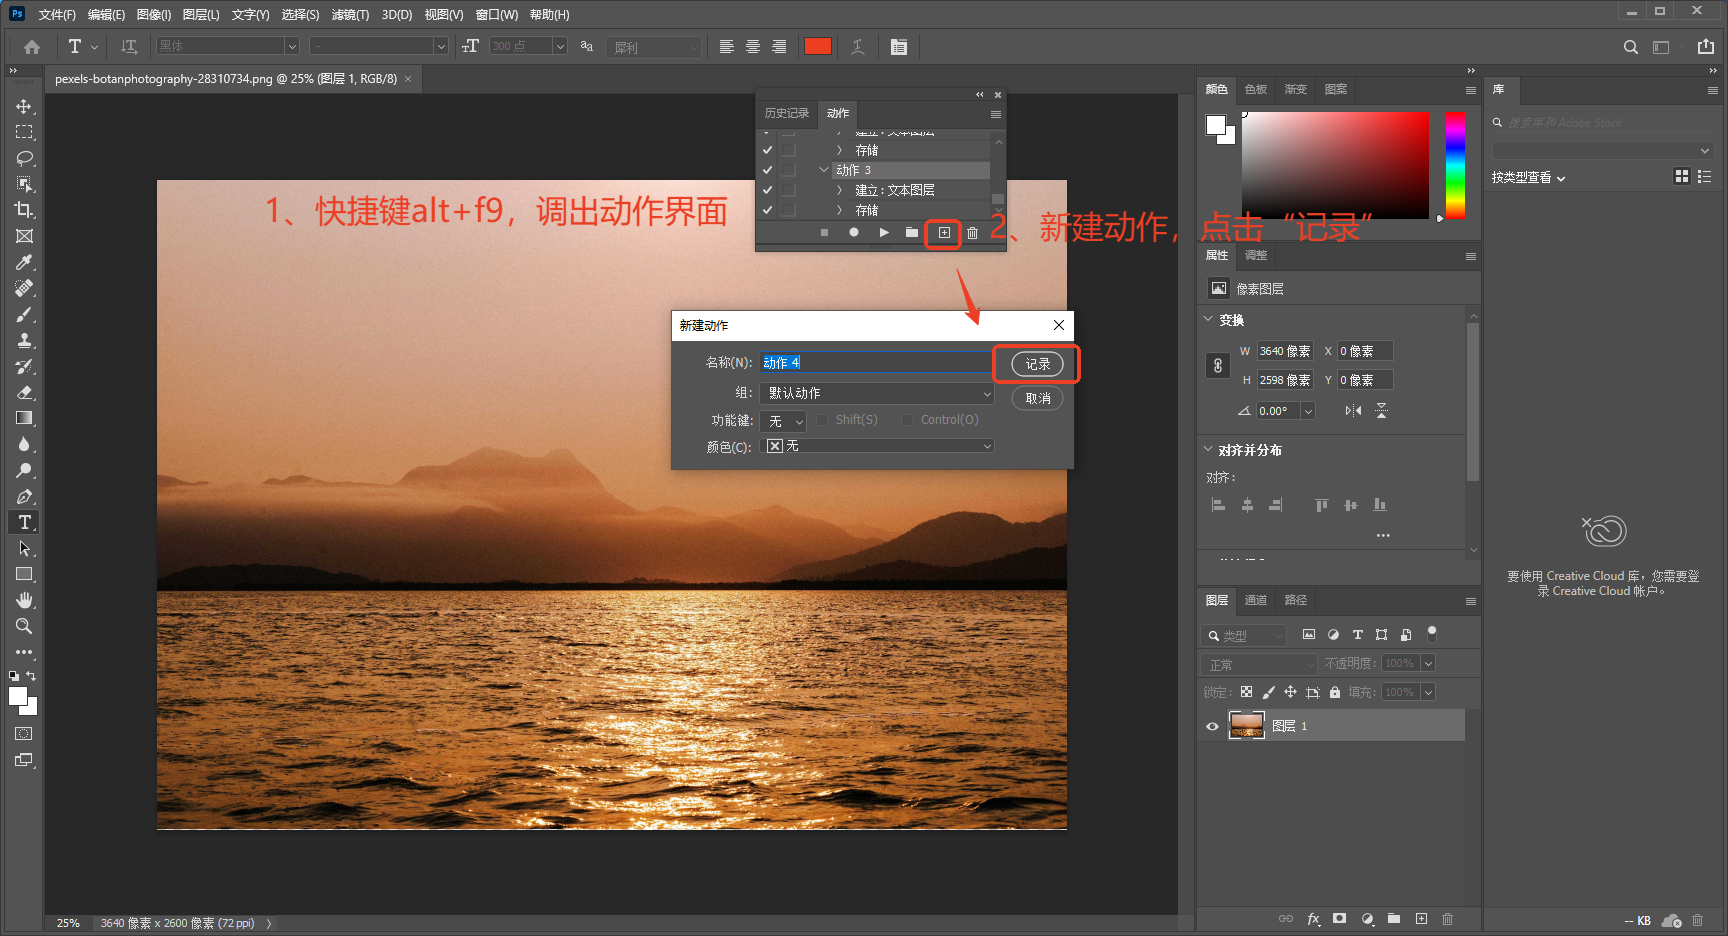The width and height of the screenshot is (1728, 936).
Task: Collapse the 动作 3 tree item
Action: (x=824, y=170)
